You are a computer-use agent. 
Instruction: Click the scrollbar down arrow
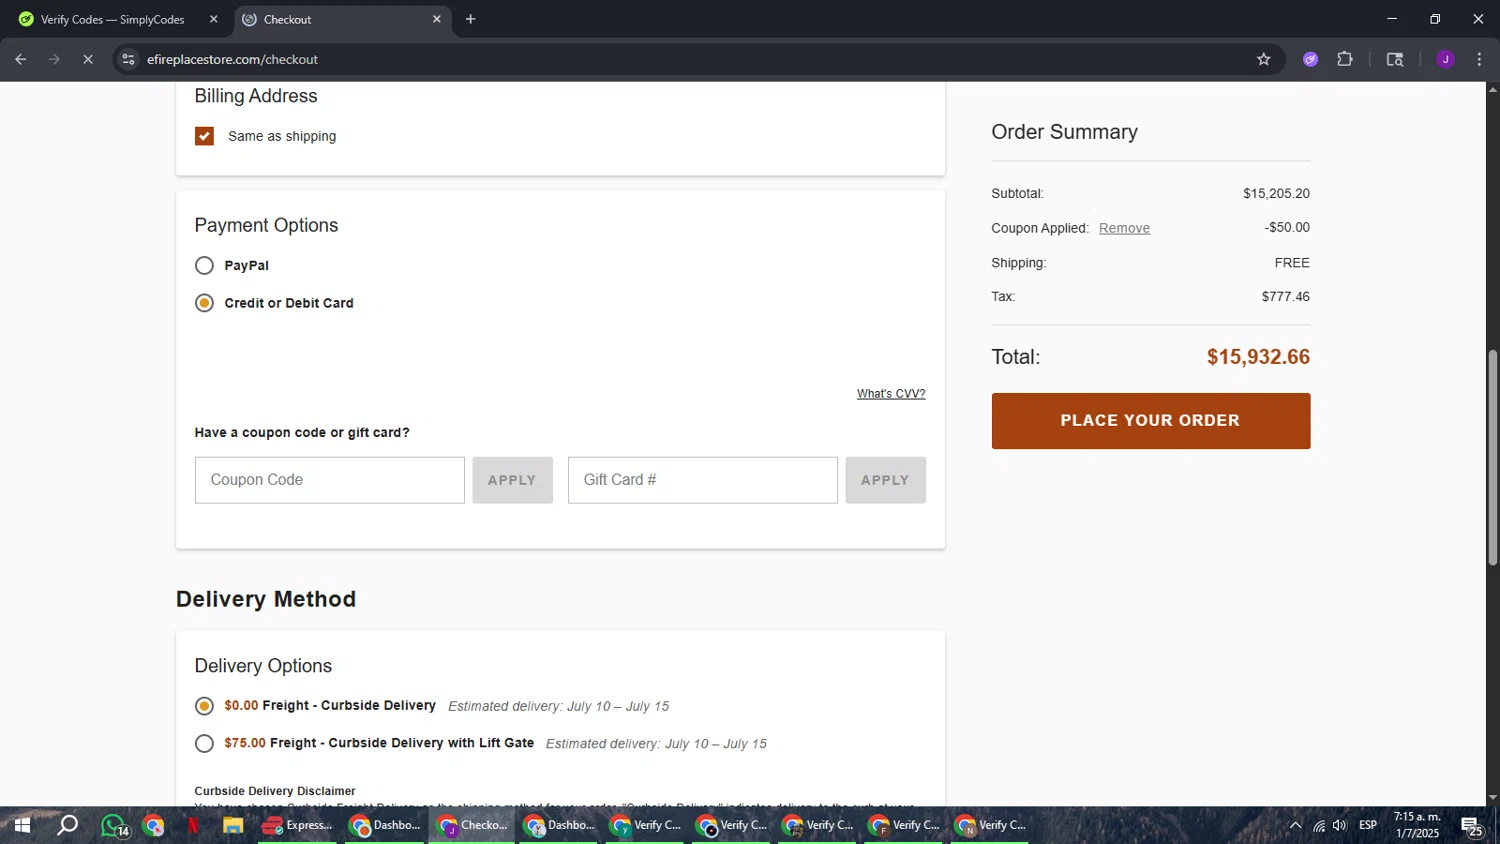pos(1492,798)
